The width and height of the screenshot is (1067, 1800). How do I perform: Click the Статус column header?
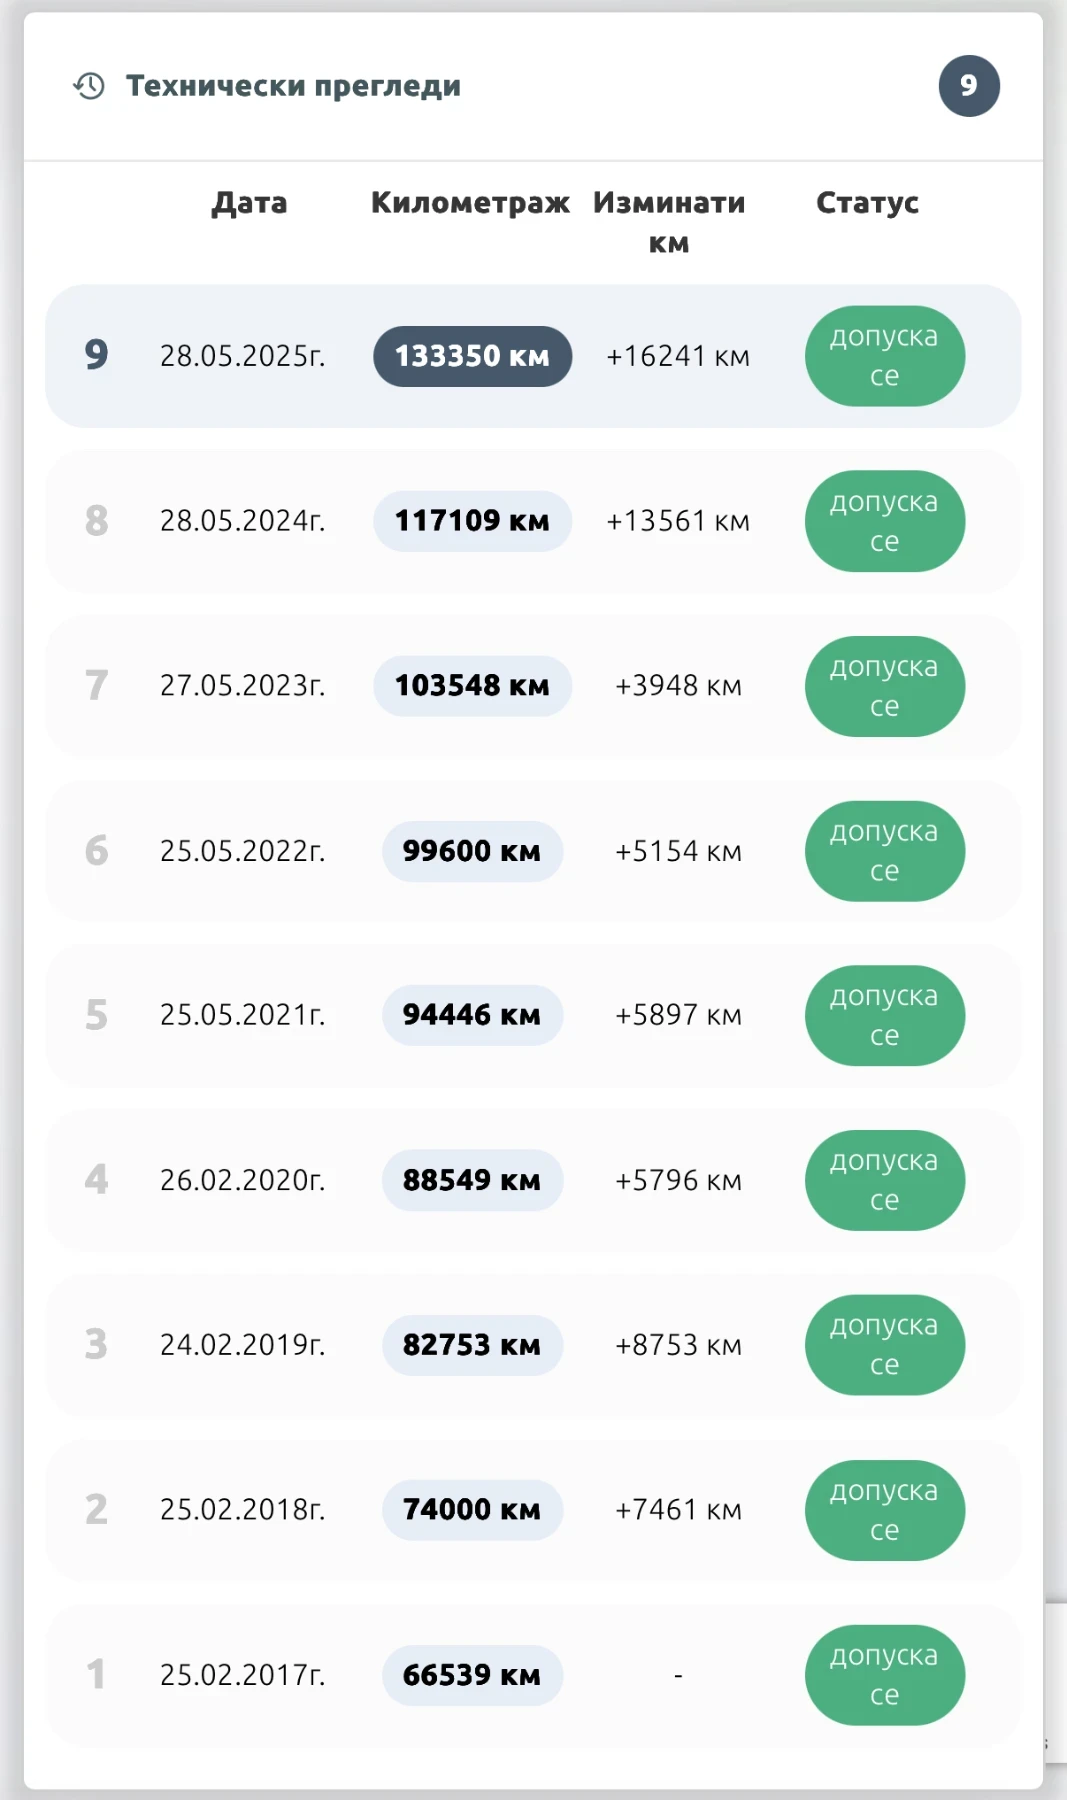click(867, 203)
